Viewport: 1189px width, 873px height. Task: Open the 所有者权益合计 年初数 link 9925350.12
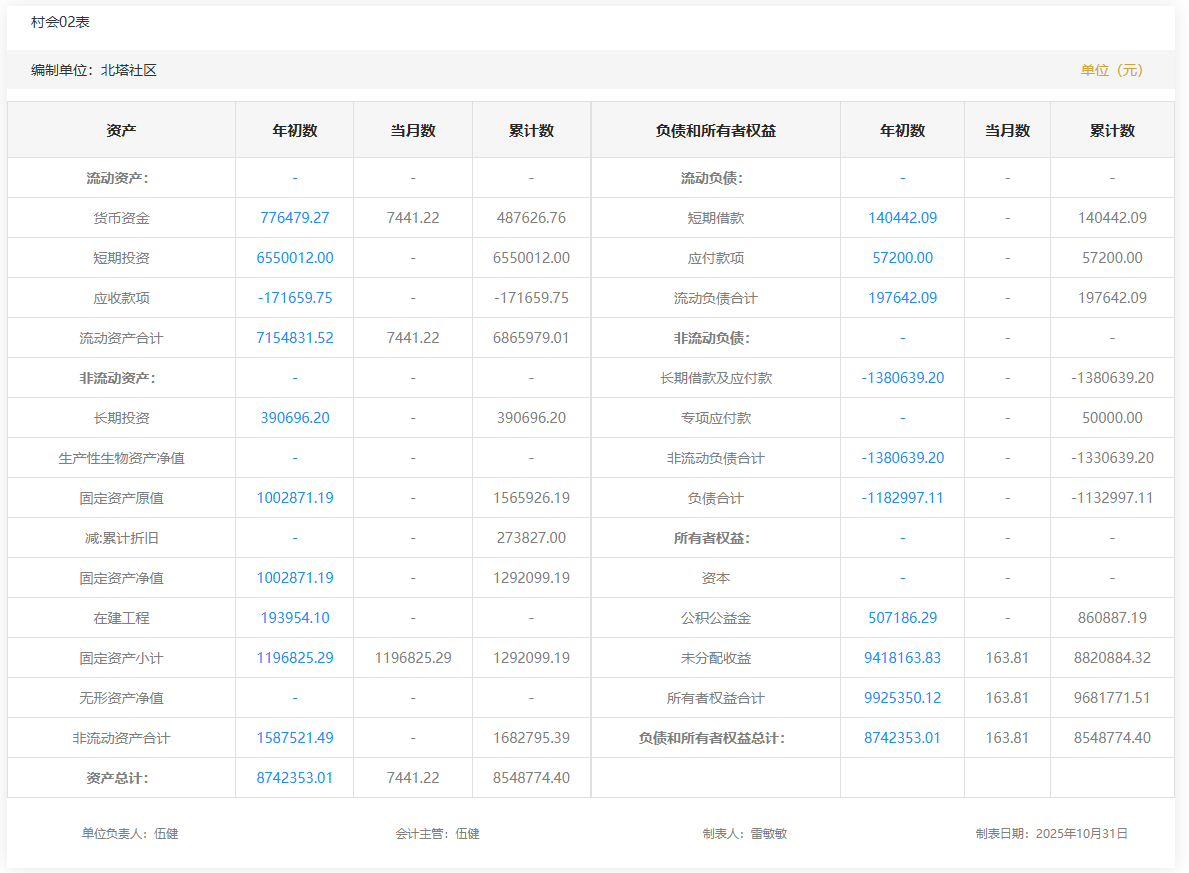pyautogui.click(x=902, y=698)
